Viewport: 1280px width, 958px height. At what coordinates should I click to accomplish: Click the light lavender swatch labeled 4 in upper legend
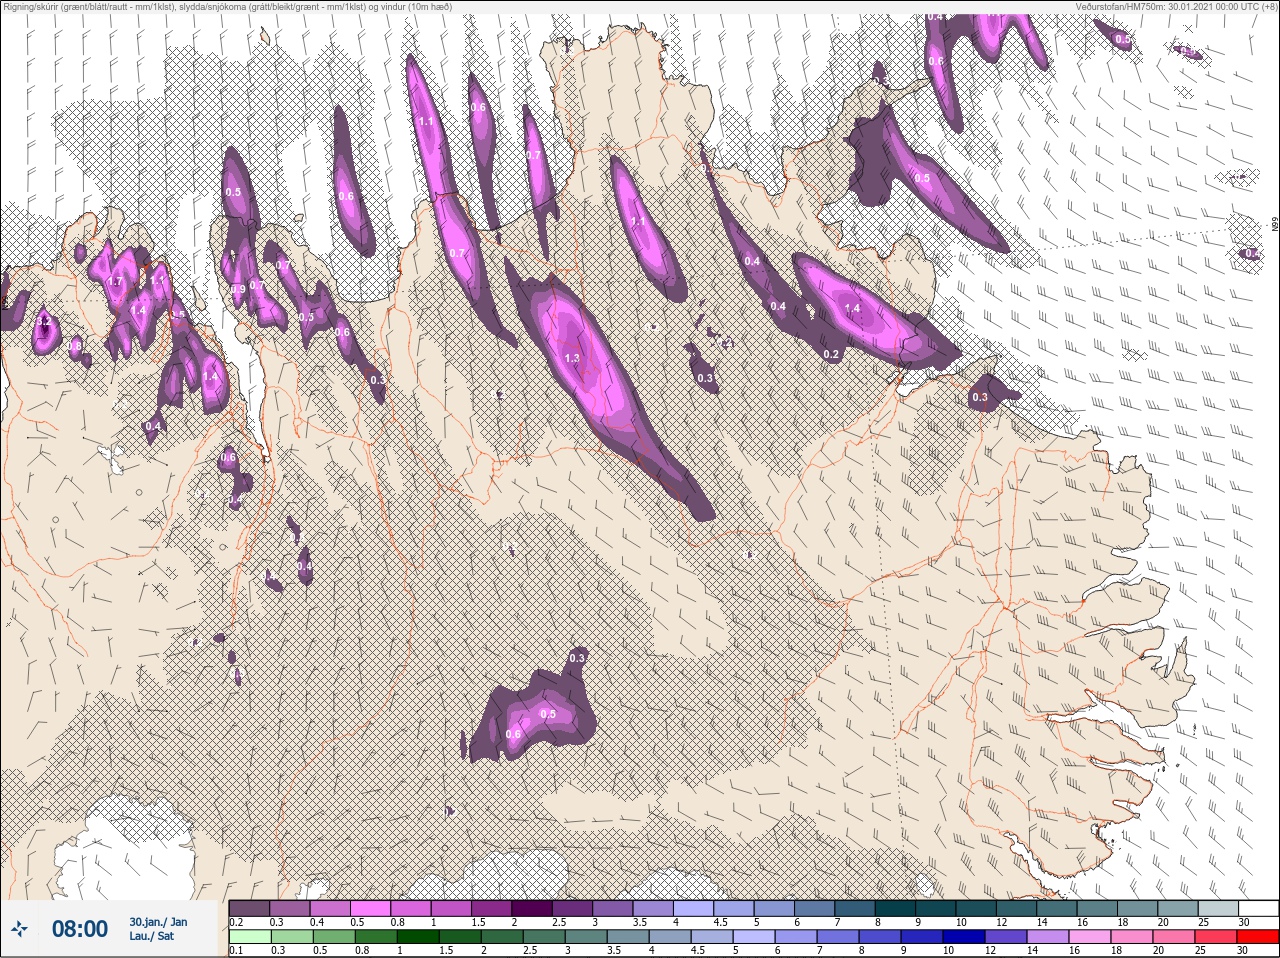(695, 909)
